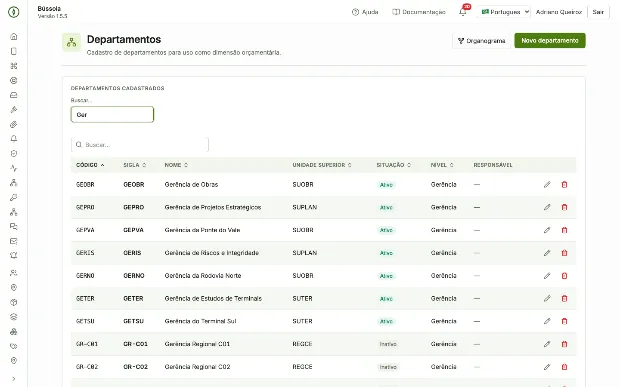Click the trash icon for GR-C01 row
Viewport: 620px width, 387px height.
tap(564, 344)
